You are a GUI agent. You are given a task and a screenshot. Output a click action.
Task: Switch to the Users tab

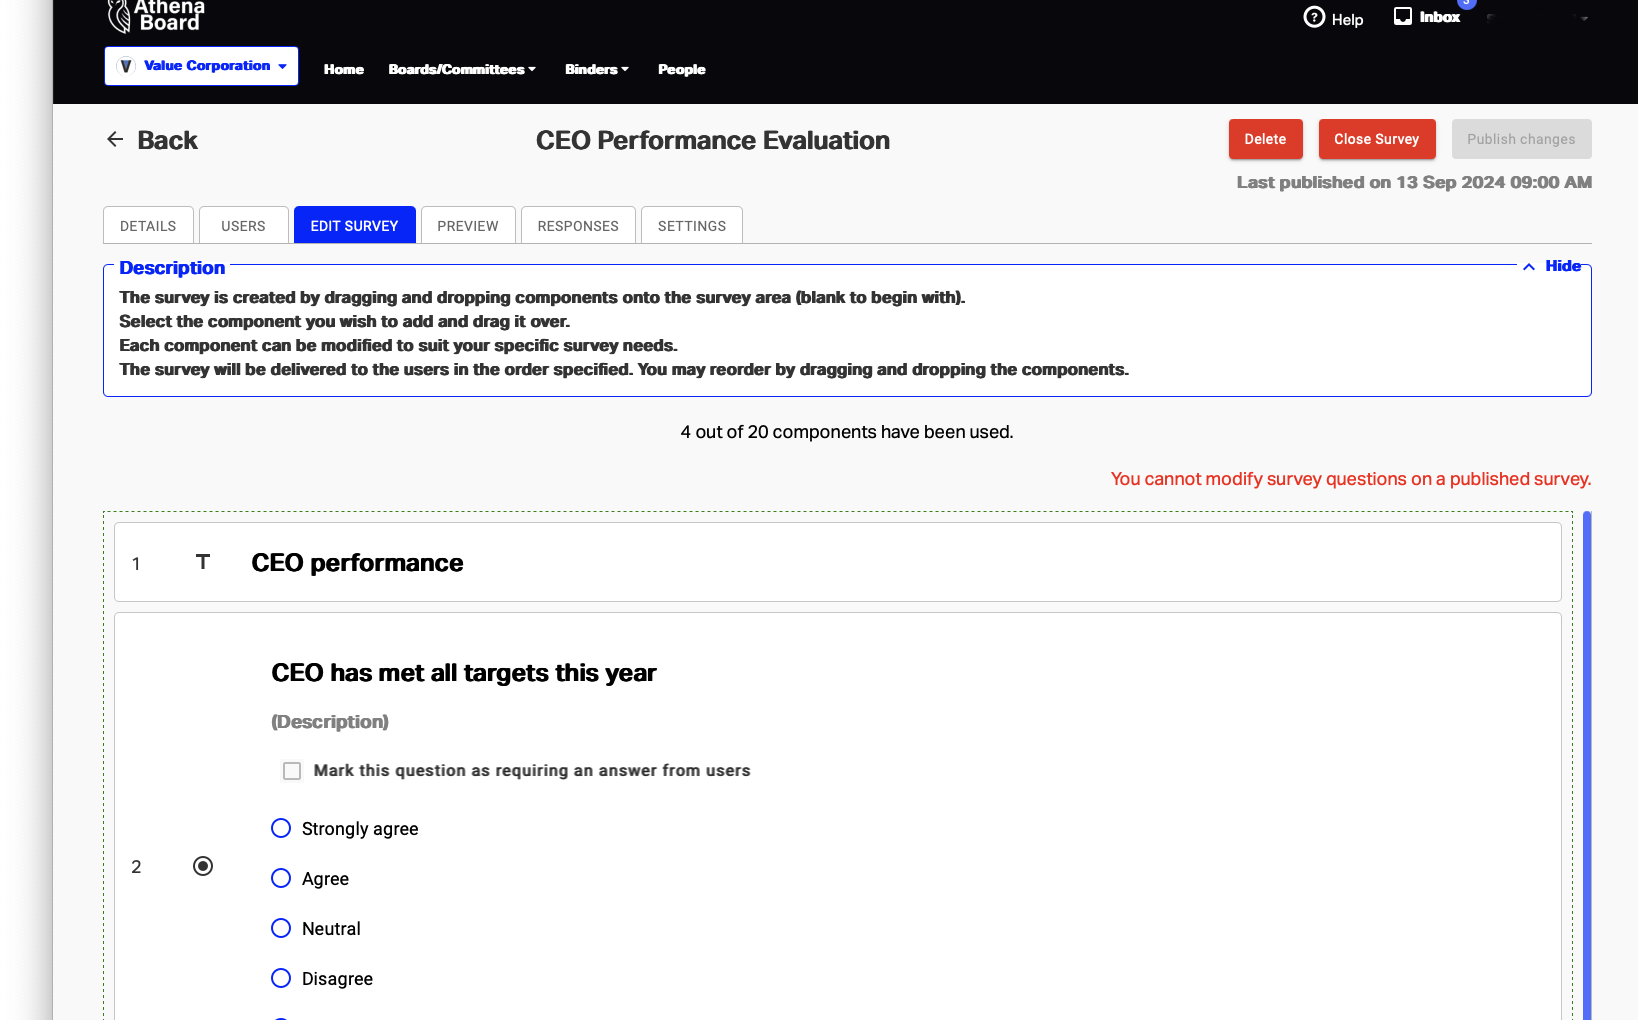click(243, 225)
